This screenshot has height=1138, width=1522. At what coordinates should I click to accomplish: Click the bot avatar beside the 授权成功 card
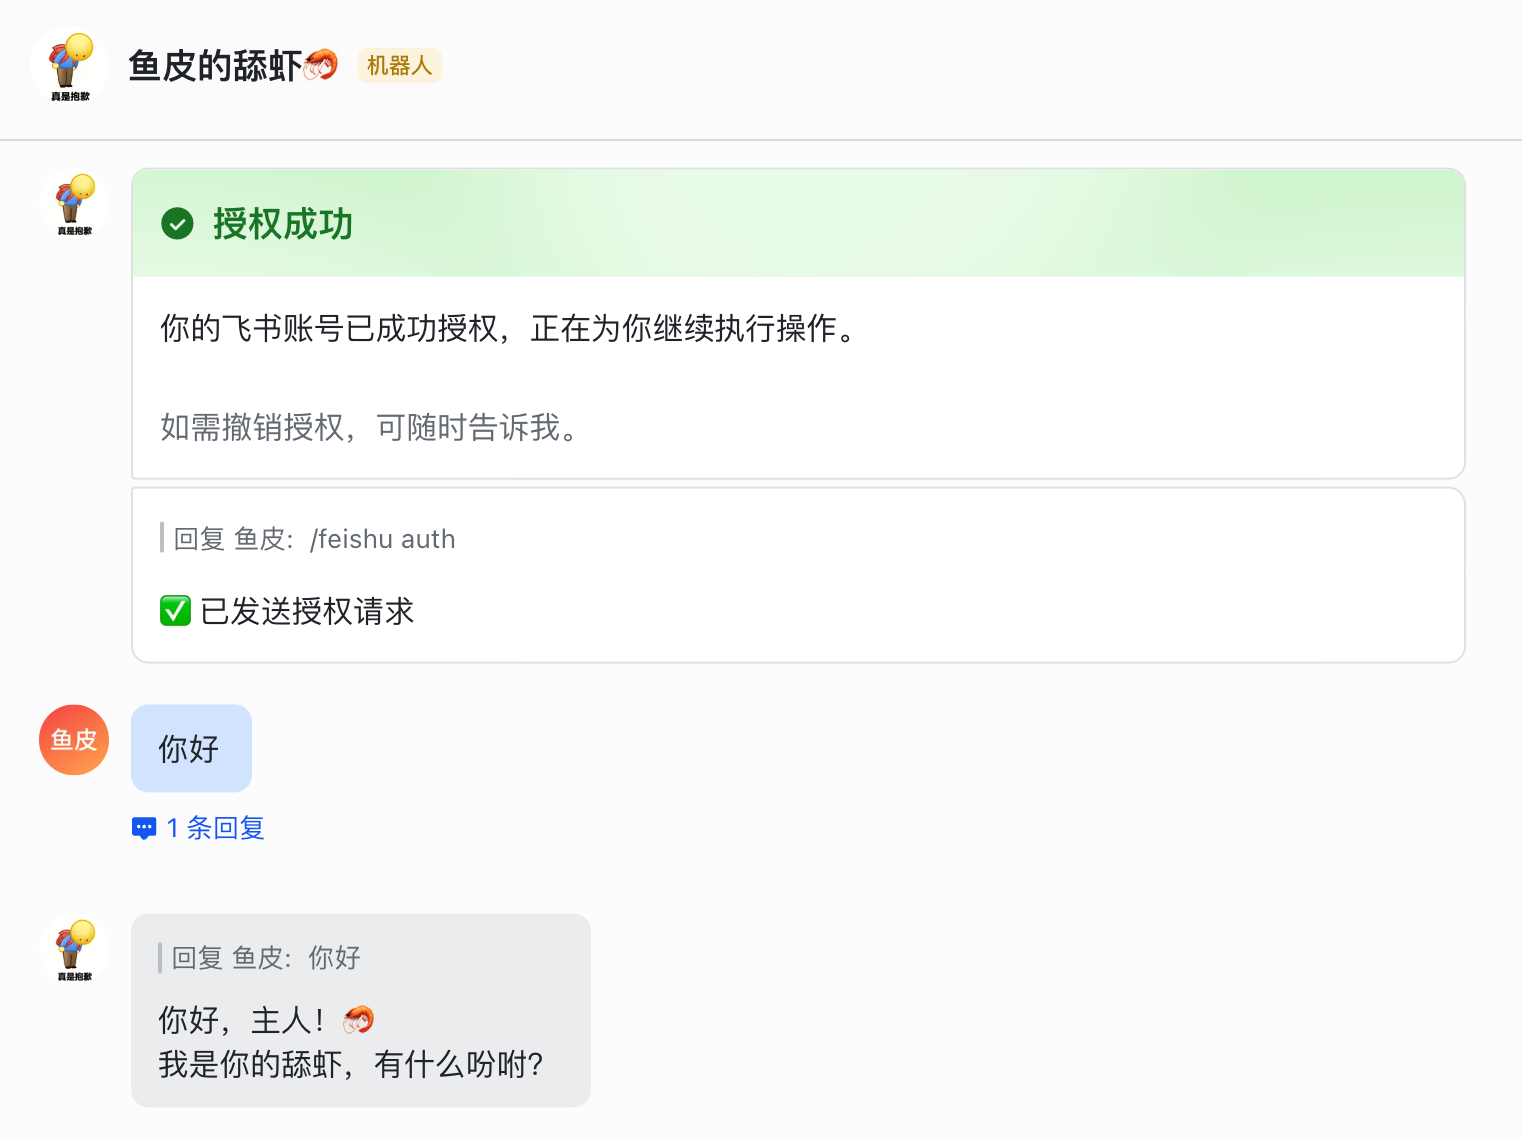[x=74, y=203]
